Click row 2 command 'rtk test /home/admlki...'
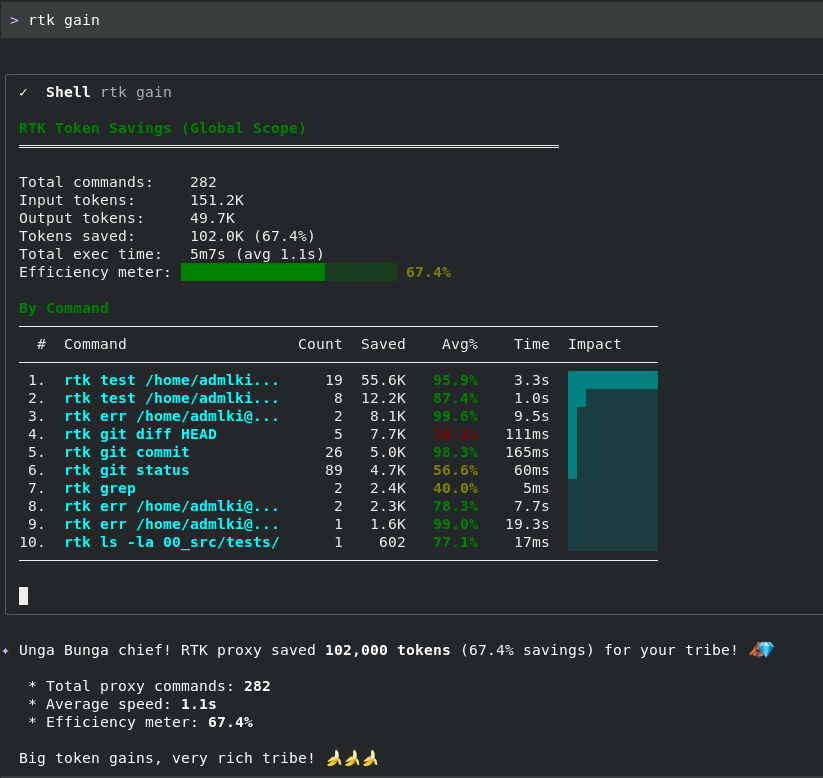The width and height of the screenshot is (823, 778). pos(172,398)
